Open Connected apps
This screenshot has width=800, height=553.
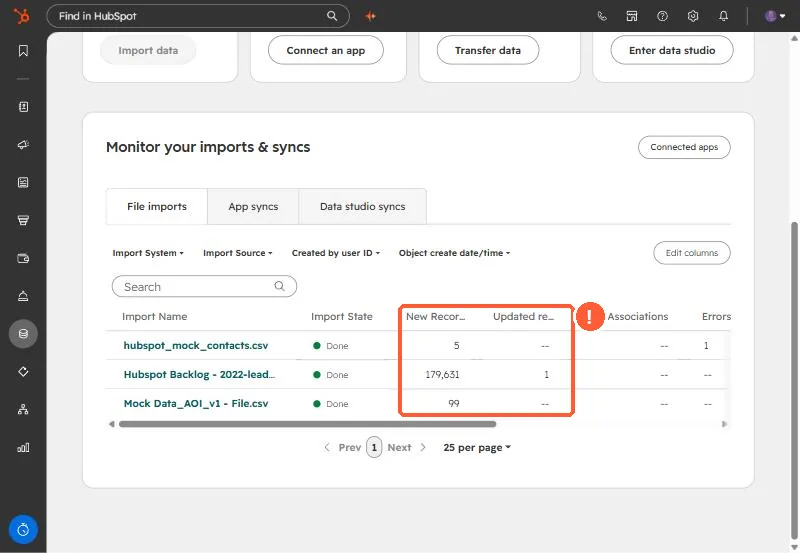[x=684, y=147]
